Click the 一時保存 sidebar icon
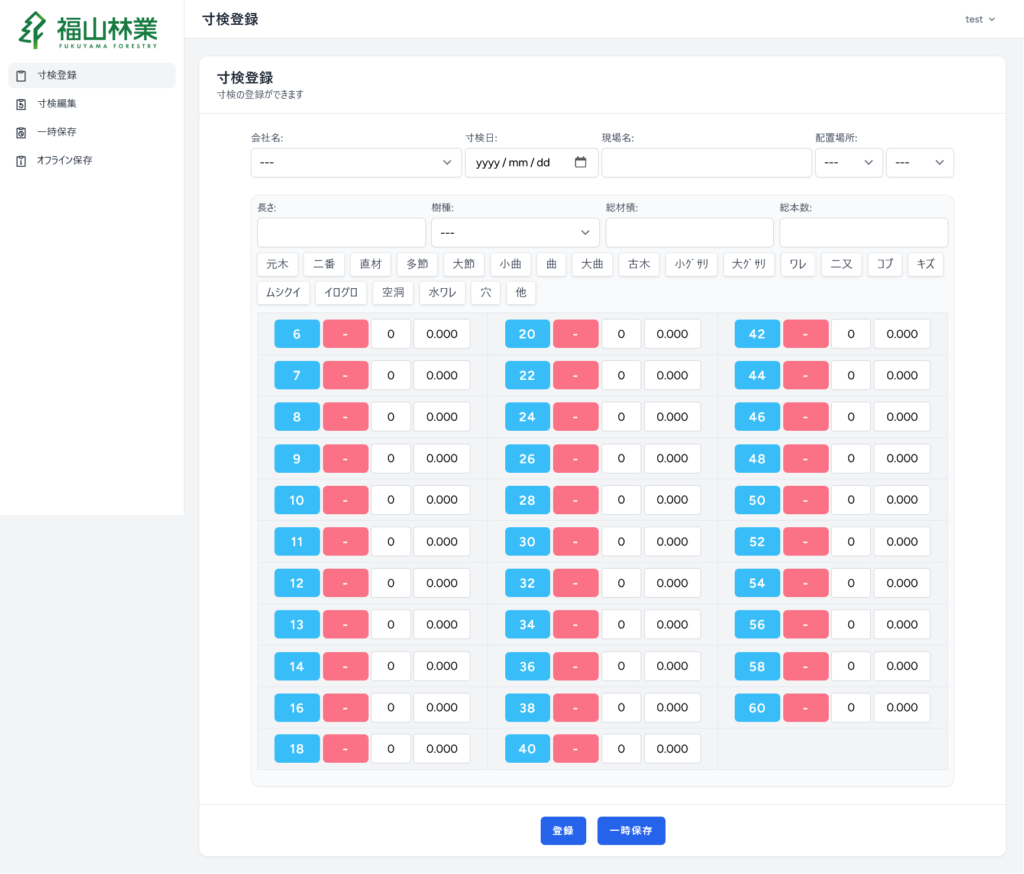This screenshot has width=1024, height=874. coord(22,132)
